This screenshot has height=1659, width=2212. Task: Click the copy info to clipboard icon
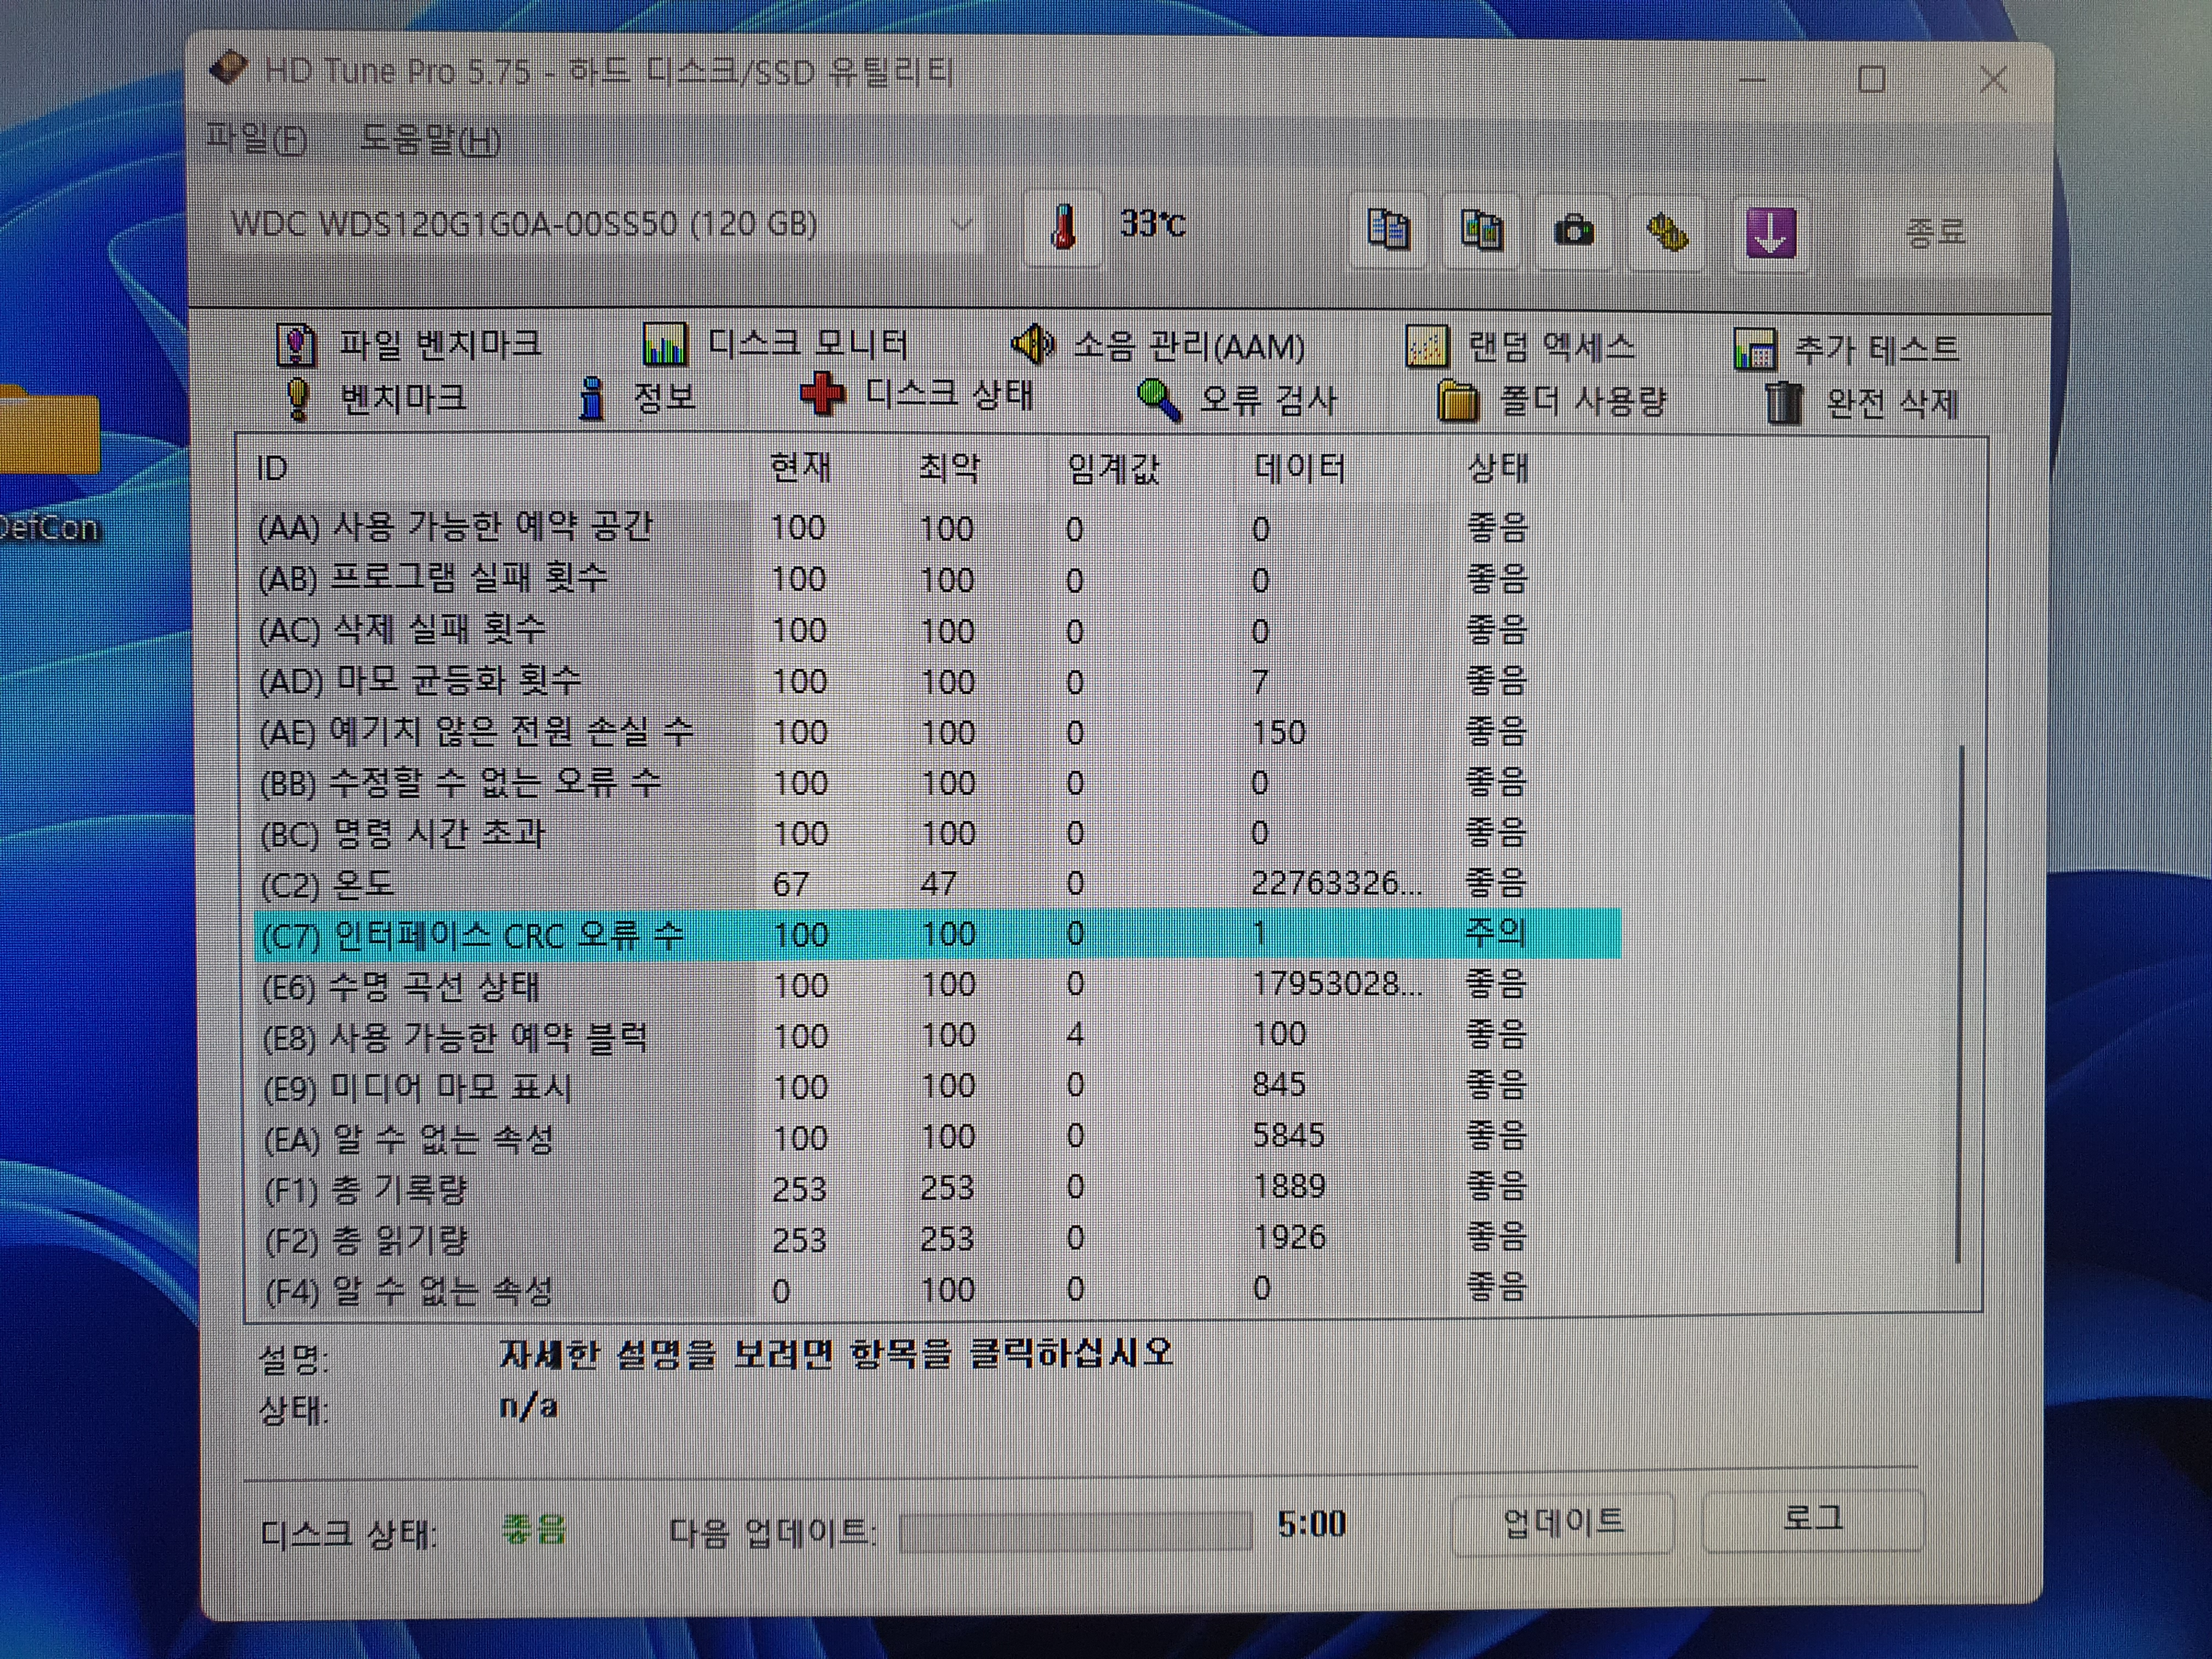1388,230
